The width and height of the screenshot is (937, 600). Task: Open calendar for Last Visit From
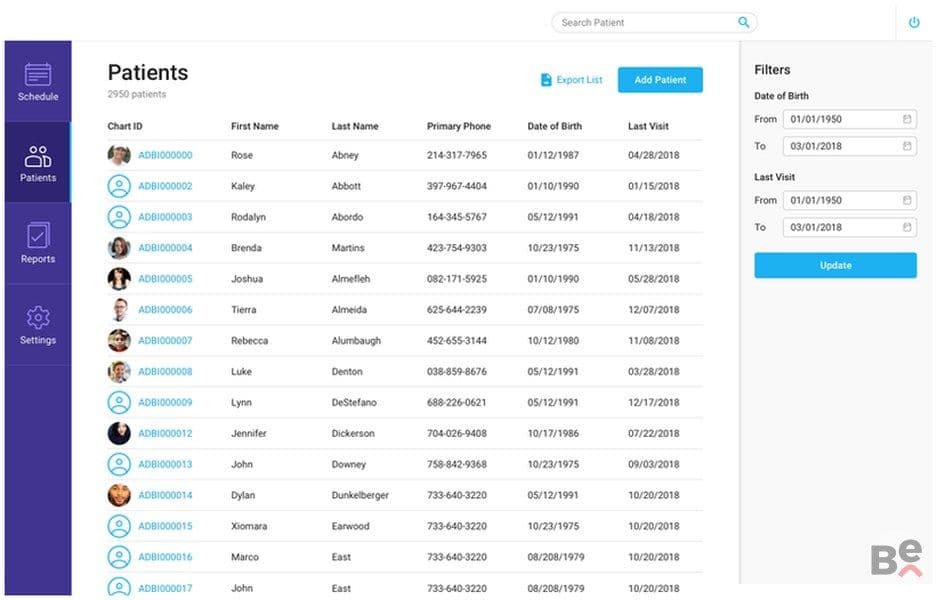pos(907,200)
